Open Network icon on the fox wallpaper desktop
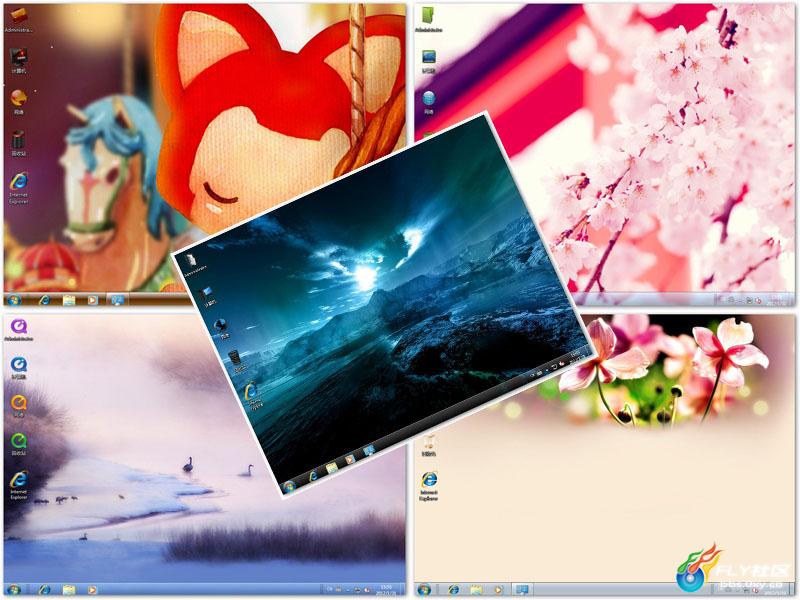 (18, 102)
